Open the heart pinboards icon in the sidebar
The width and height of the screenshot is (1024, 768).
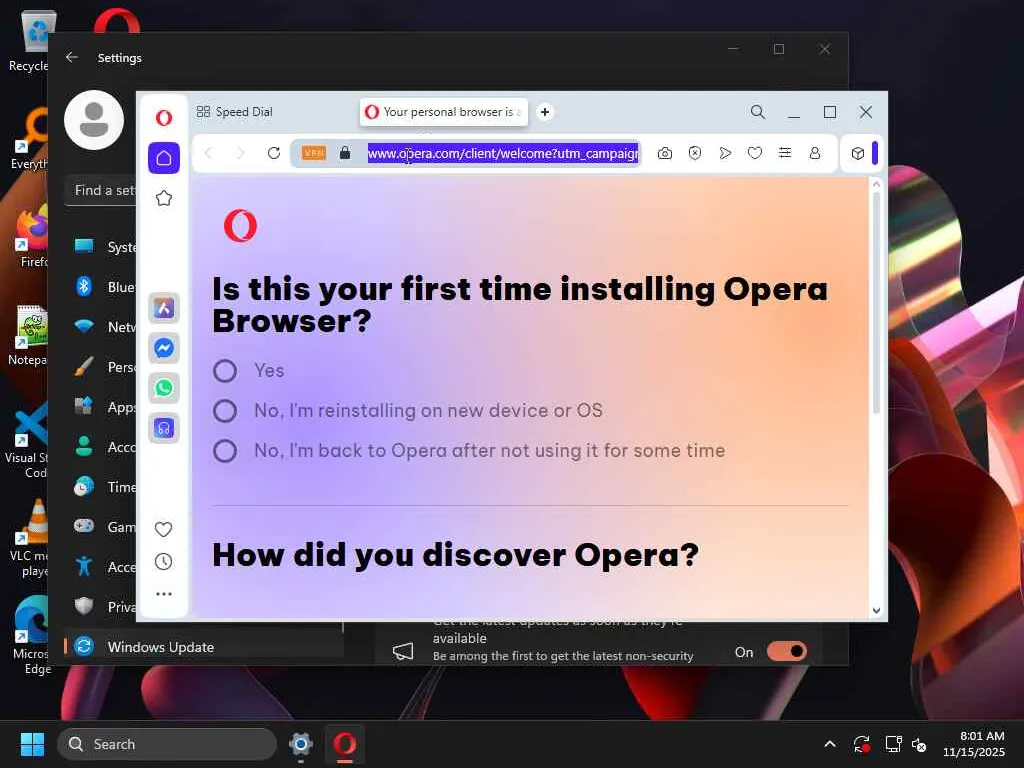coord(163,529)
